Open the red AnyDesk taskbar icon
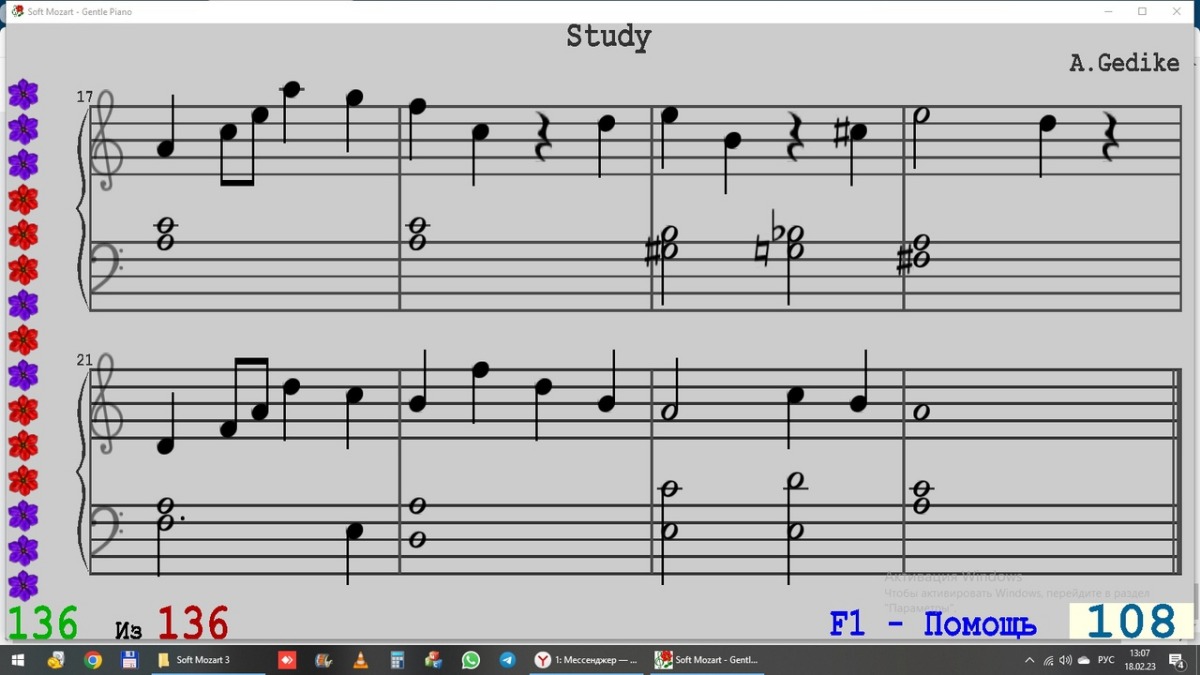Screen dimensions: 1200x675 pos(287,660)
